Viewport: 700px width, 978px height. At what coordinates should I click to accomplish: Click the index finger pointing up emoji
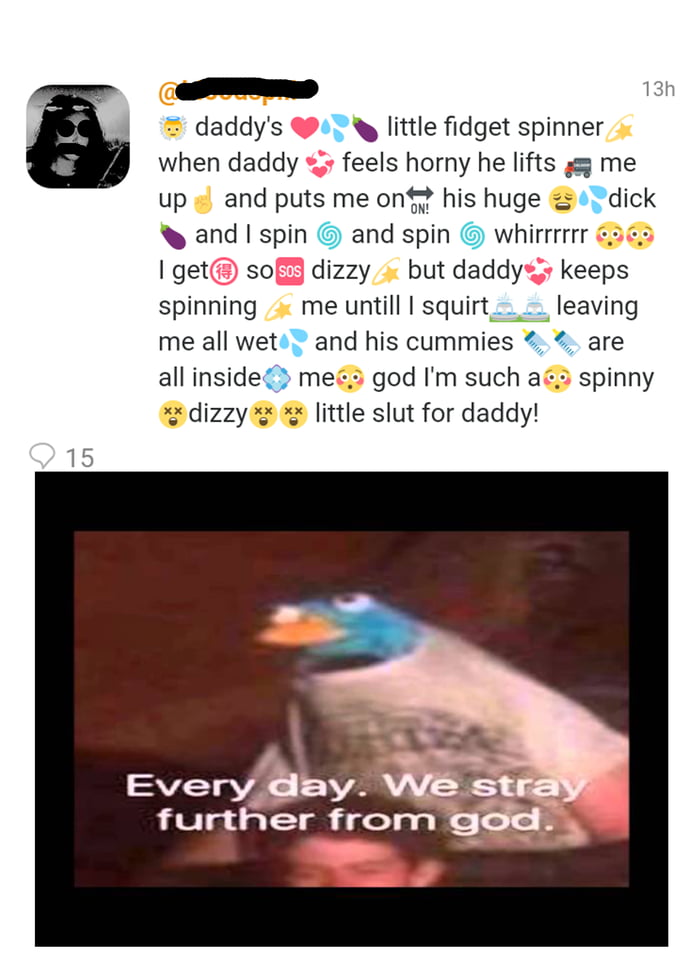[203, 200]
